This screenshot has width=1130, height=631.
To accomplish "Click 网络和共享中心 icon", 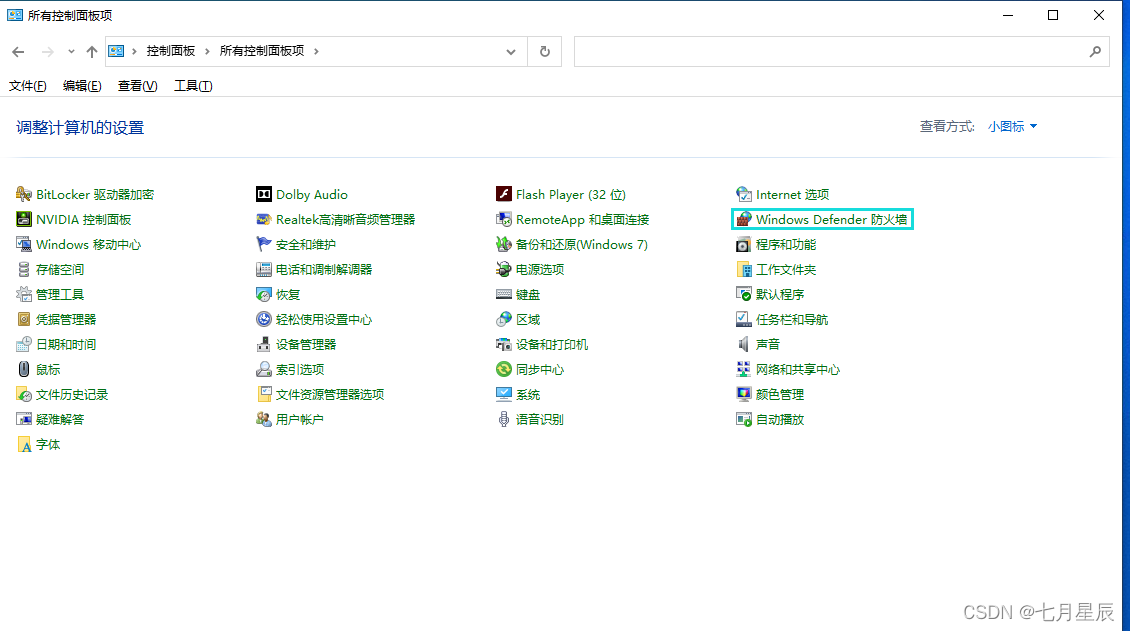I will click(x=744, y=369).
